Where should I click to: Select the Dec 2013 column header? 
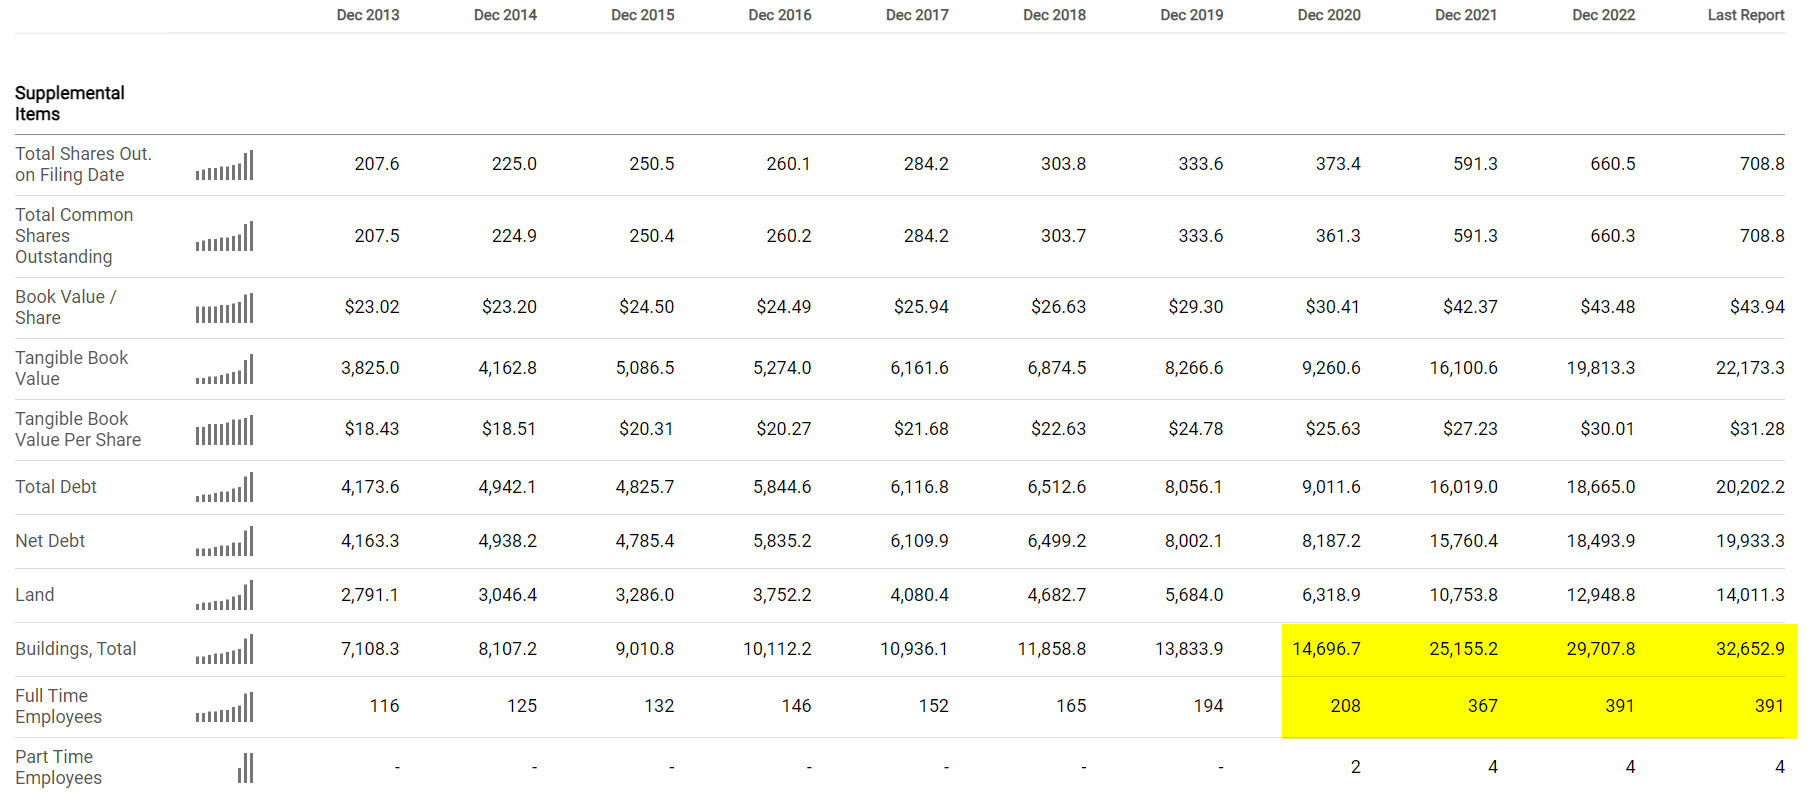(368, 15)
